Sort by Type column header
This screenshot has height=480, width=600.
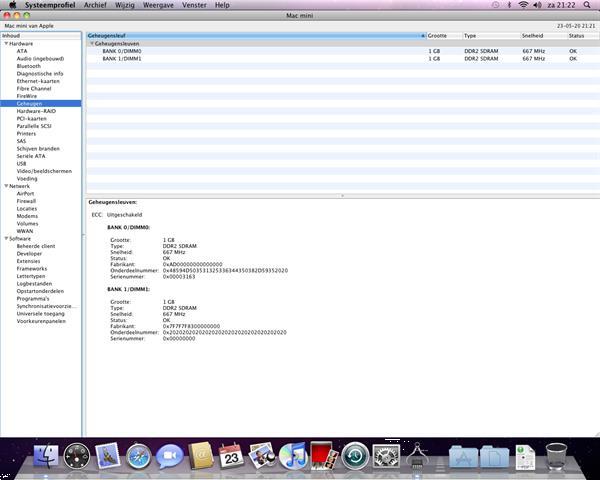491,36
